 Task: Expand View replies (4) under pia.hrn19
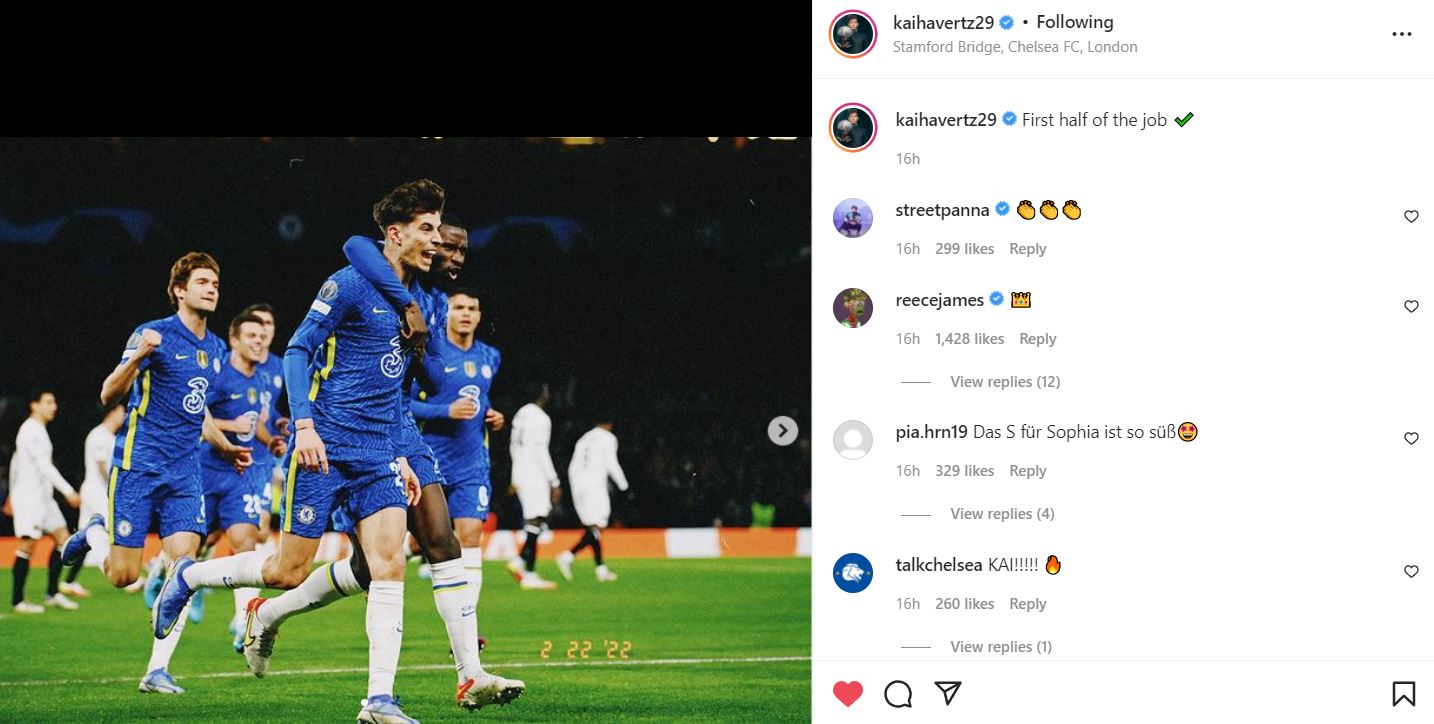tap(1002, 514)
